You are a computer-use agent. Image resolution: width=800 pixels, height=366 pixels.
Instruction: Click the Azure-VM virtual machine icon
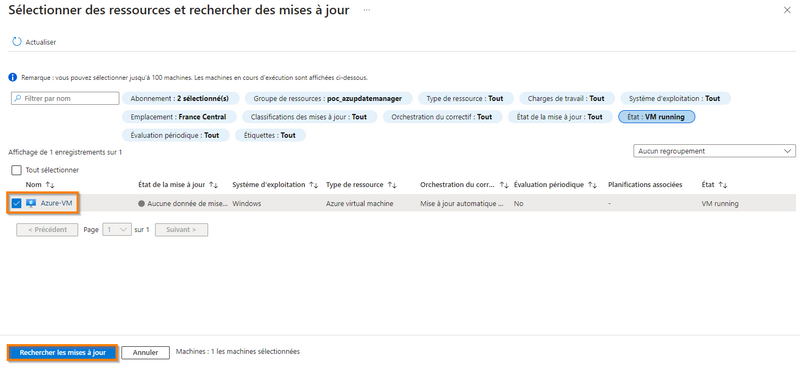pyautogui.click(x=31, y=203)
